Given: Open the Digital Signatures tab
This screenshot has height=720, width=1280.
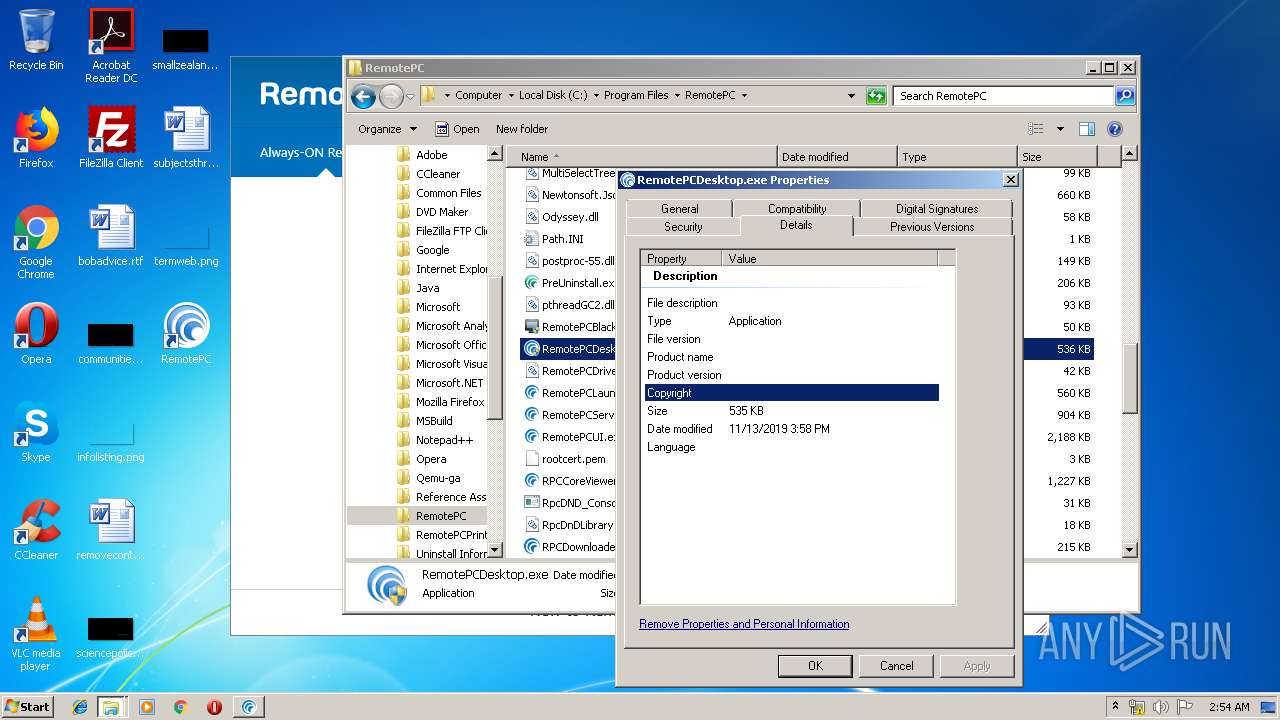Looking at the screenshot, I should pos(937,209).
